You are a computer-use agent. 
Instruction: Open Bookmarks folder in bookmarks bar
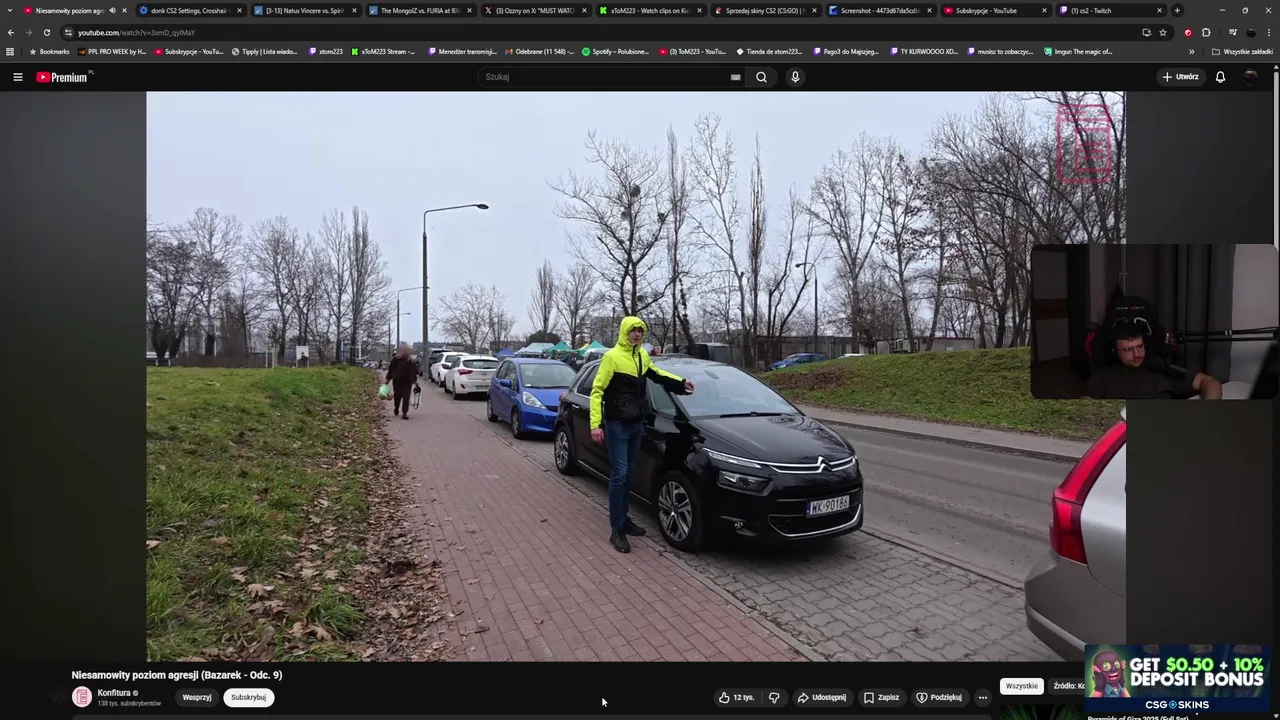(x=49, y=51)
